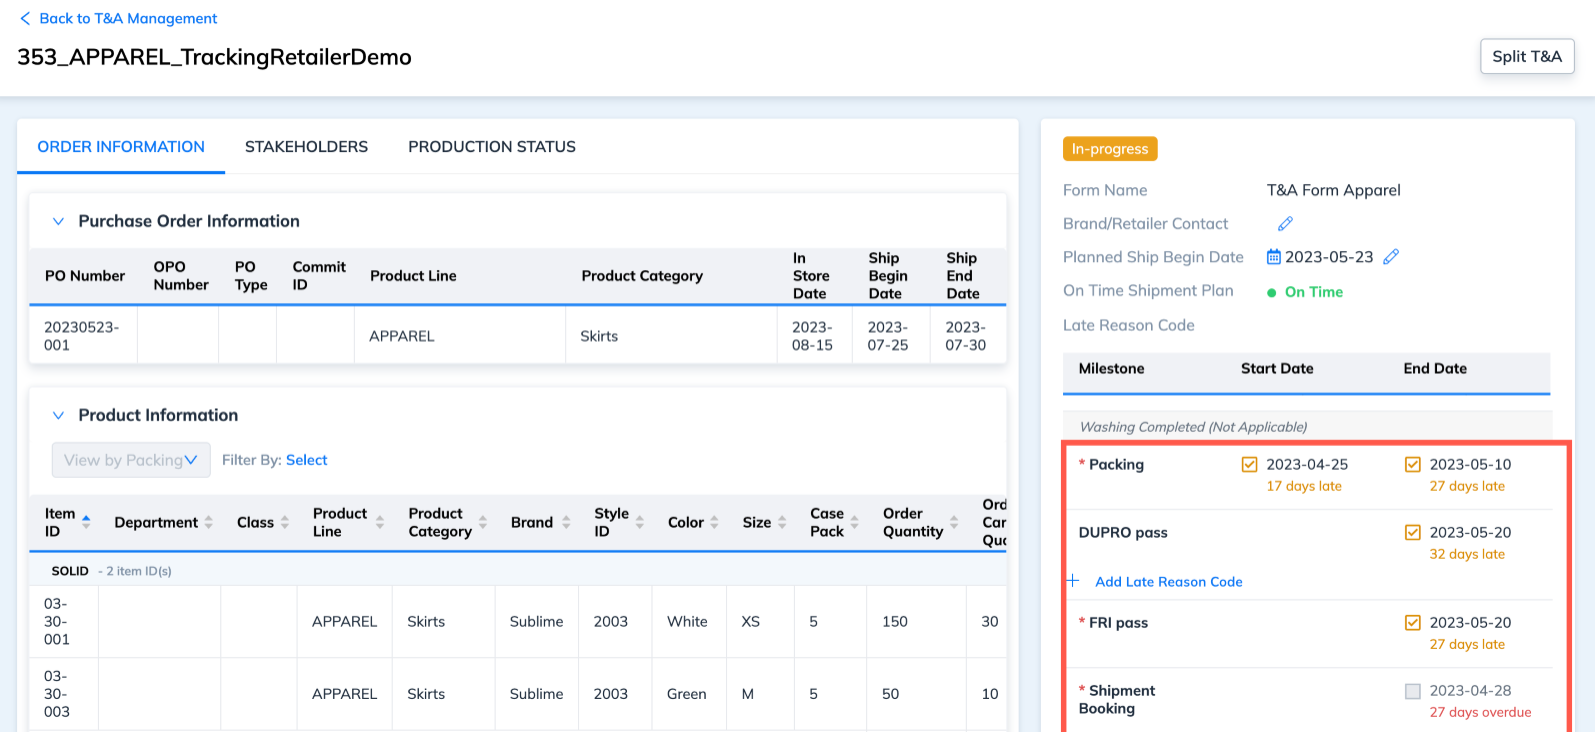1595x732 pixels.
Task: Click the T&A Form Apparel form name
Action: [1333, 190]
